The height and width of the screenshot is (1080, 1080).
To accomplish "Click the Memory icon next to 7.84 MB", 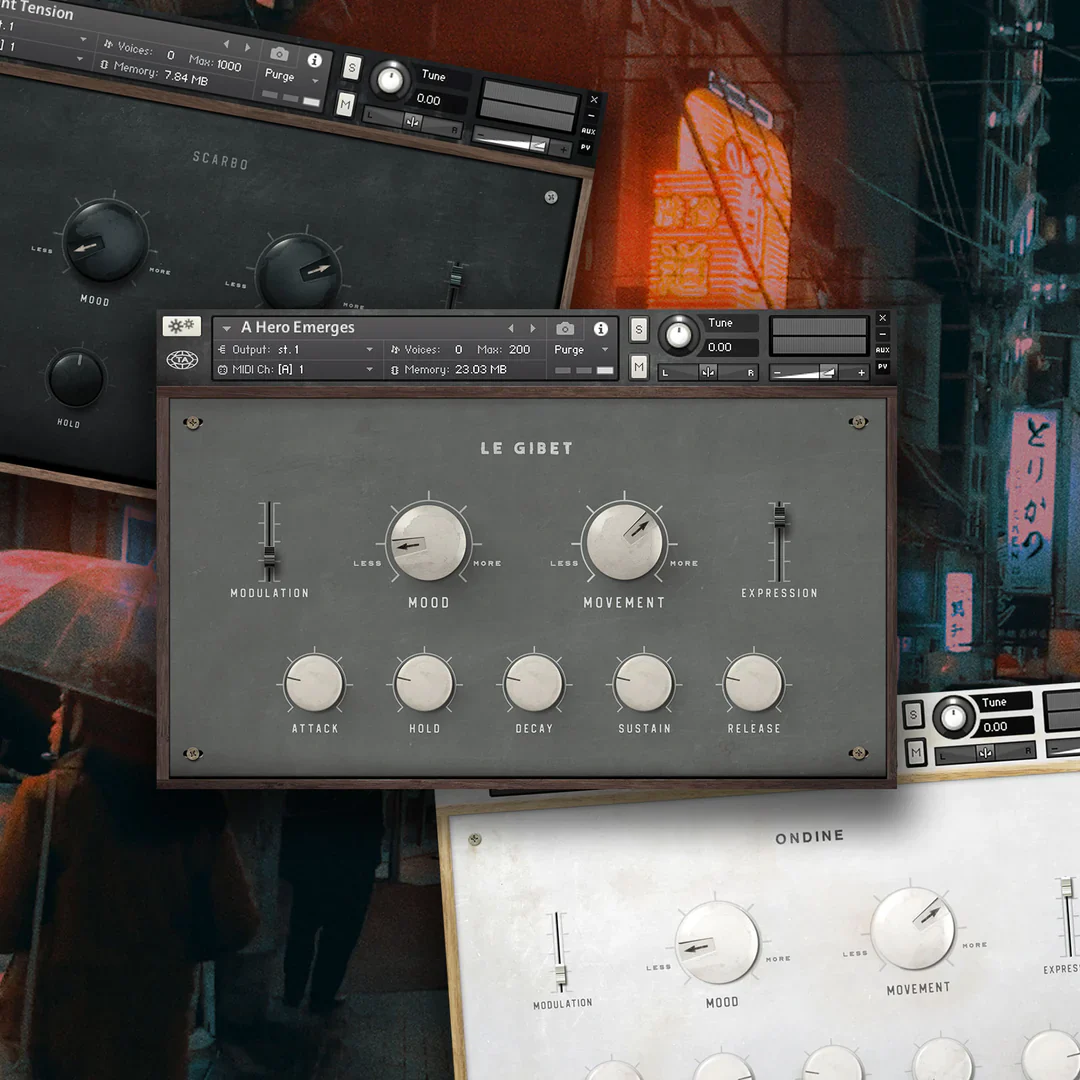I will 104,65.
